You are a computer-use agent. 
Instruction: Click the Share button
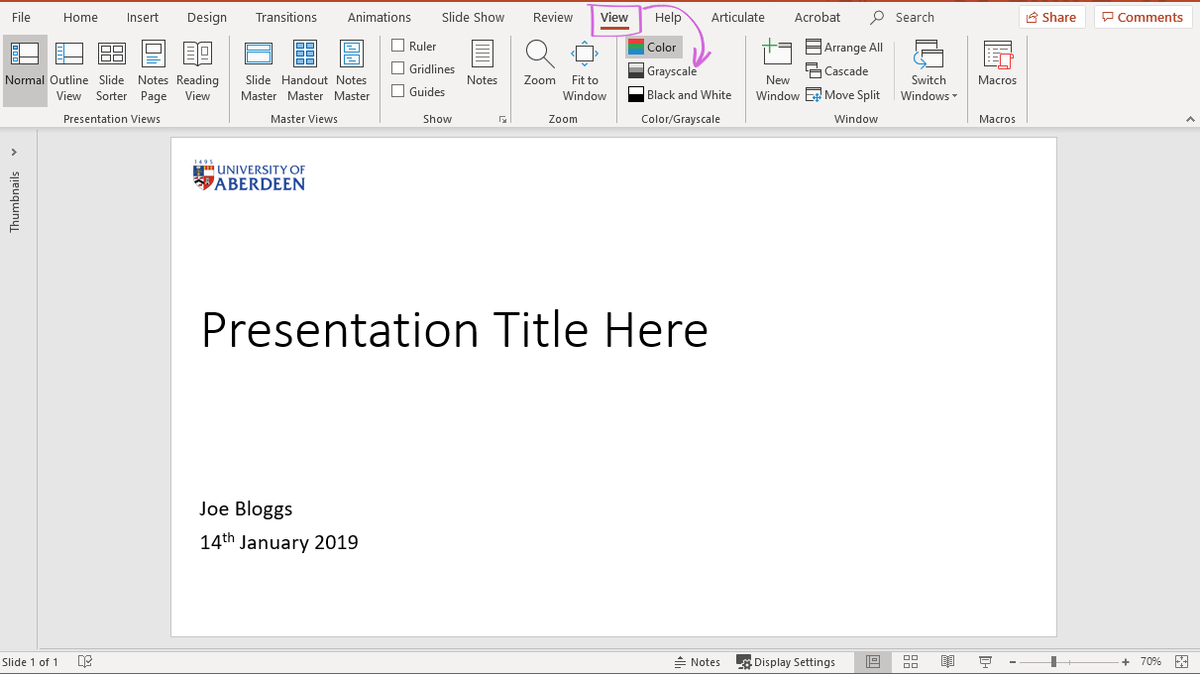tap(1051, 17)
